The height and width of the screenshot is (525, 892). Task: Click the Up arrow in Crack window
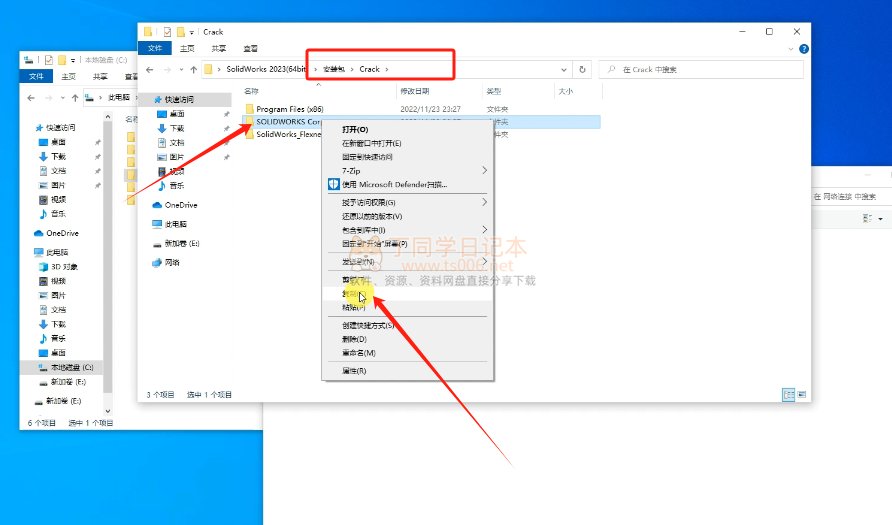[x=193, y=69]
